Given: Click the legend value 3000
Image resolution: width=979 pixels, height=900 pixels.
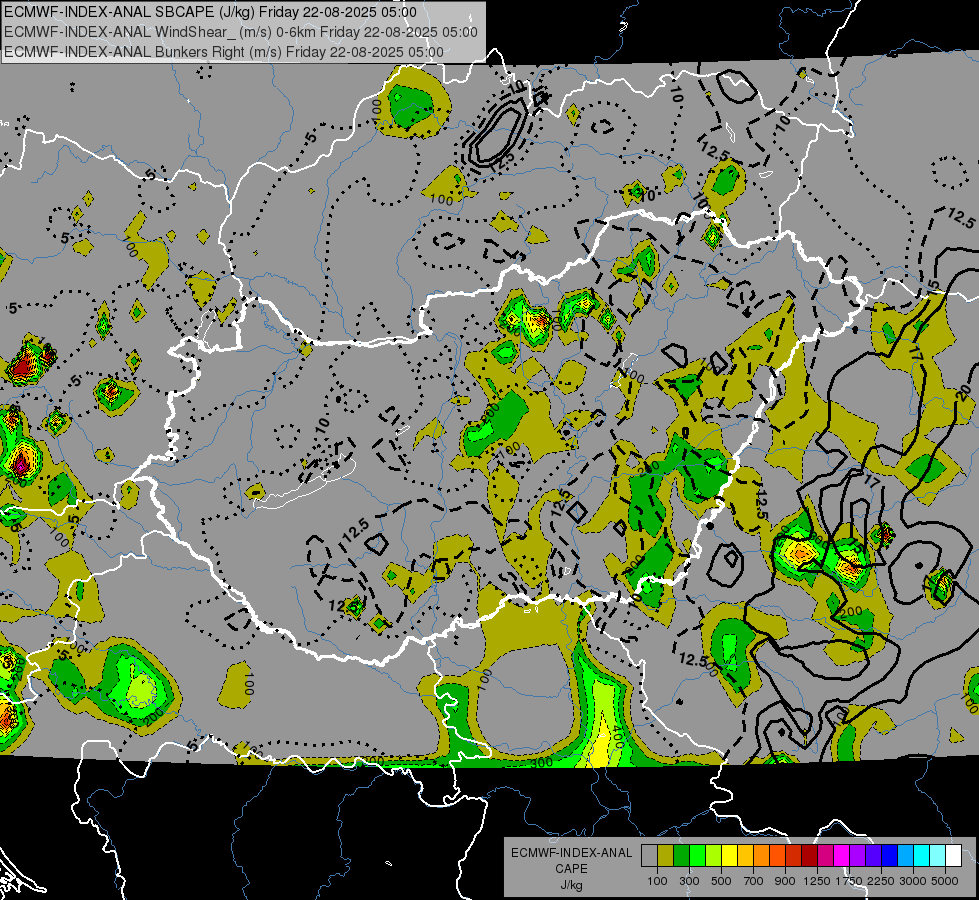Looking at the screenshot, I should (913, 881).
